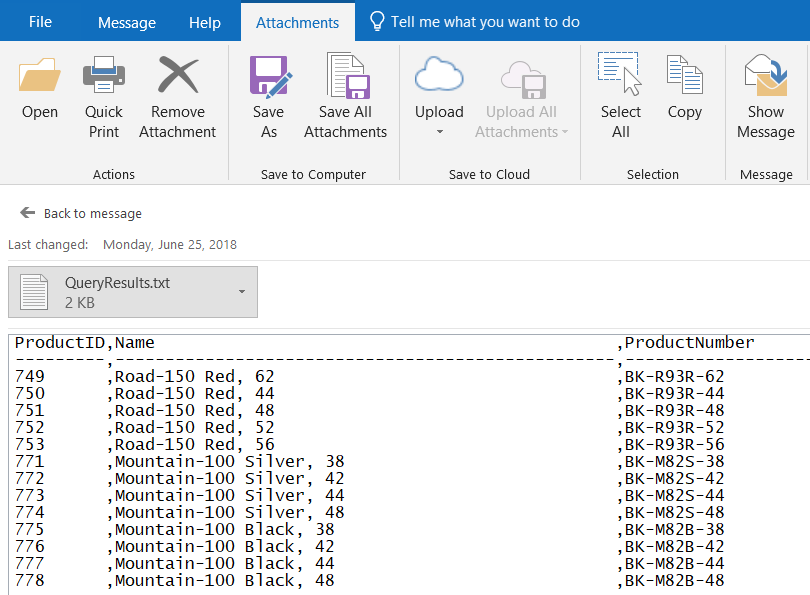Open the Help ribbon tab
The height and width of the screenshot is (595, 810).
[205, 22]
